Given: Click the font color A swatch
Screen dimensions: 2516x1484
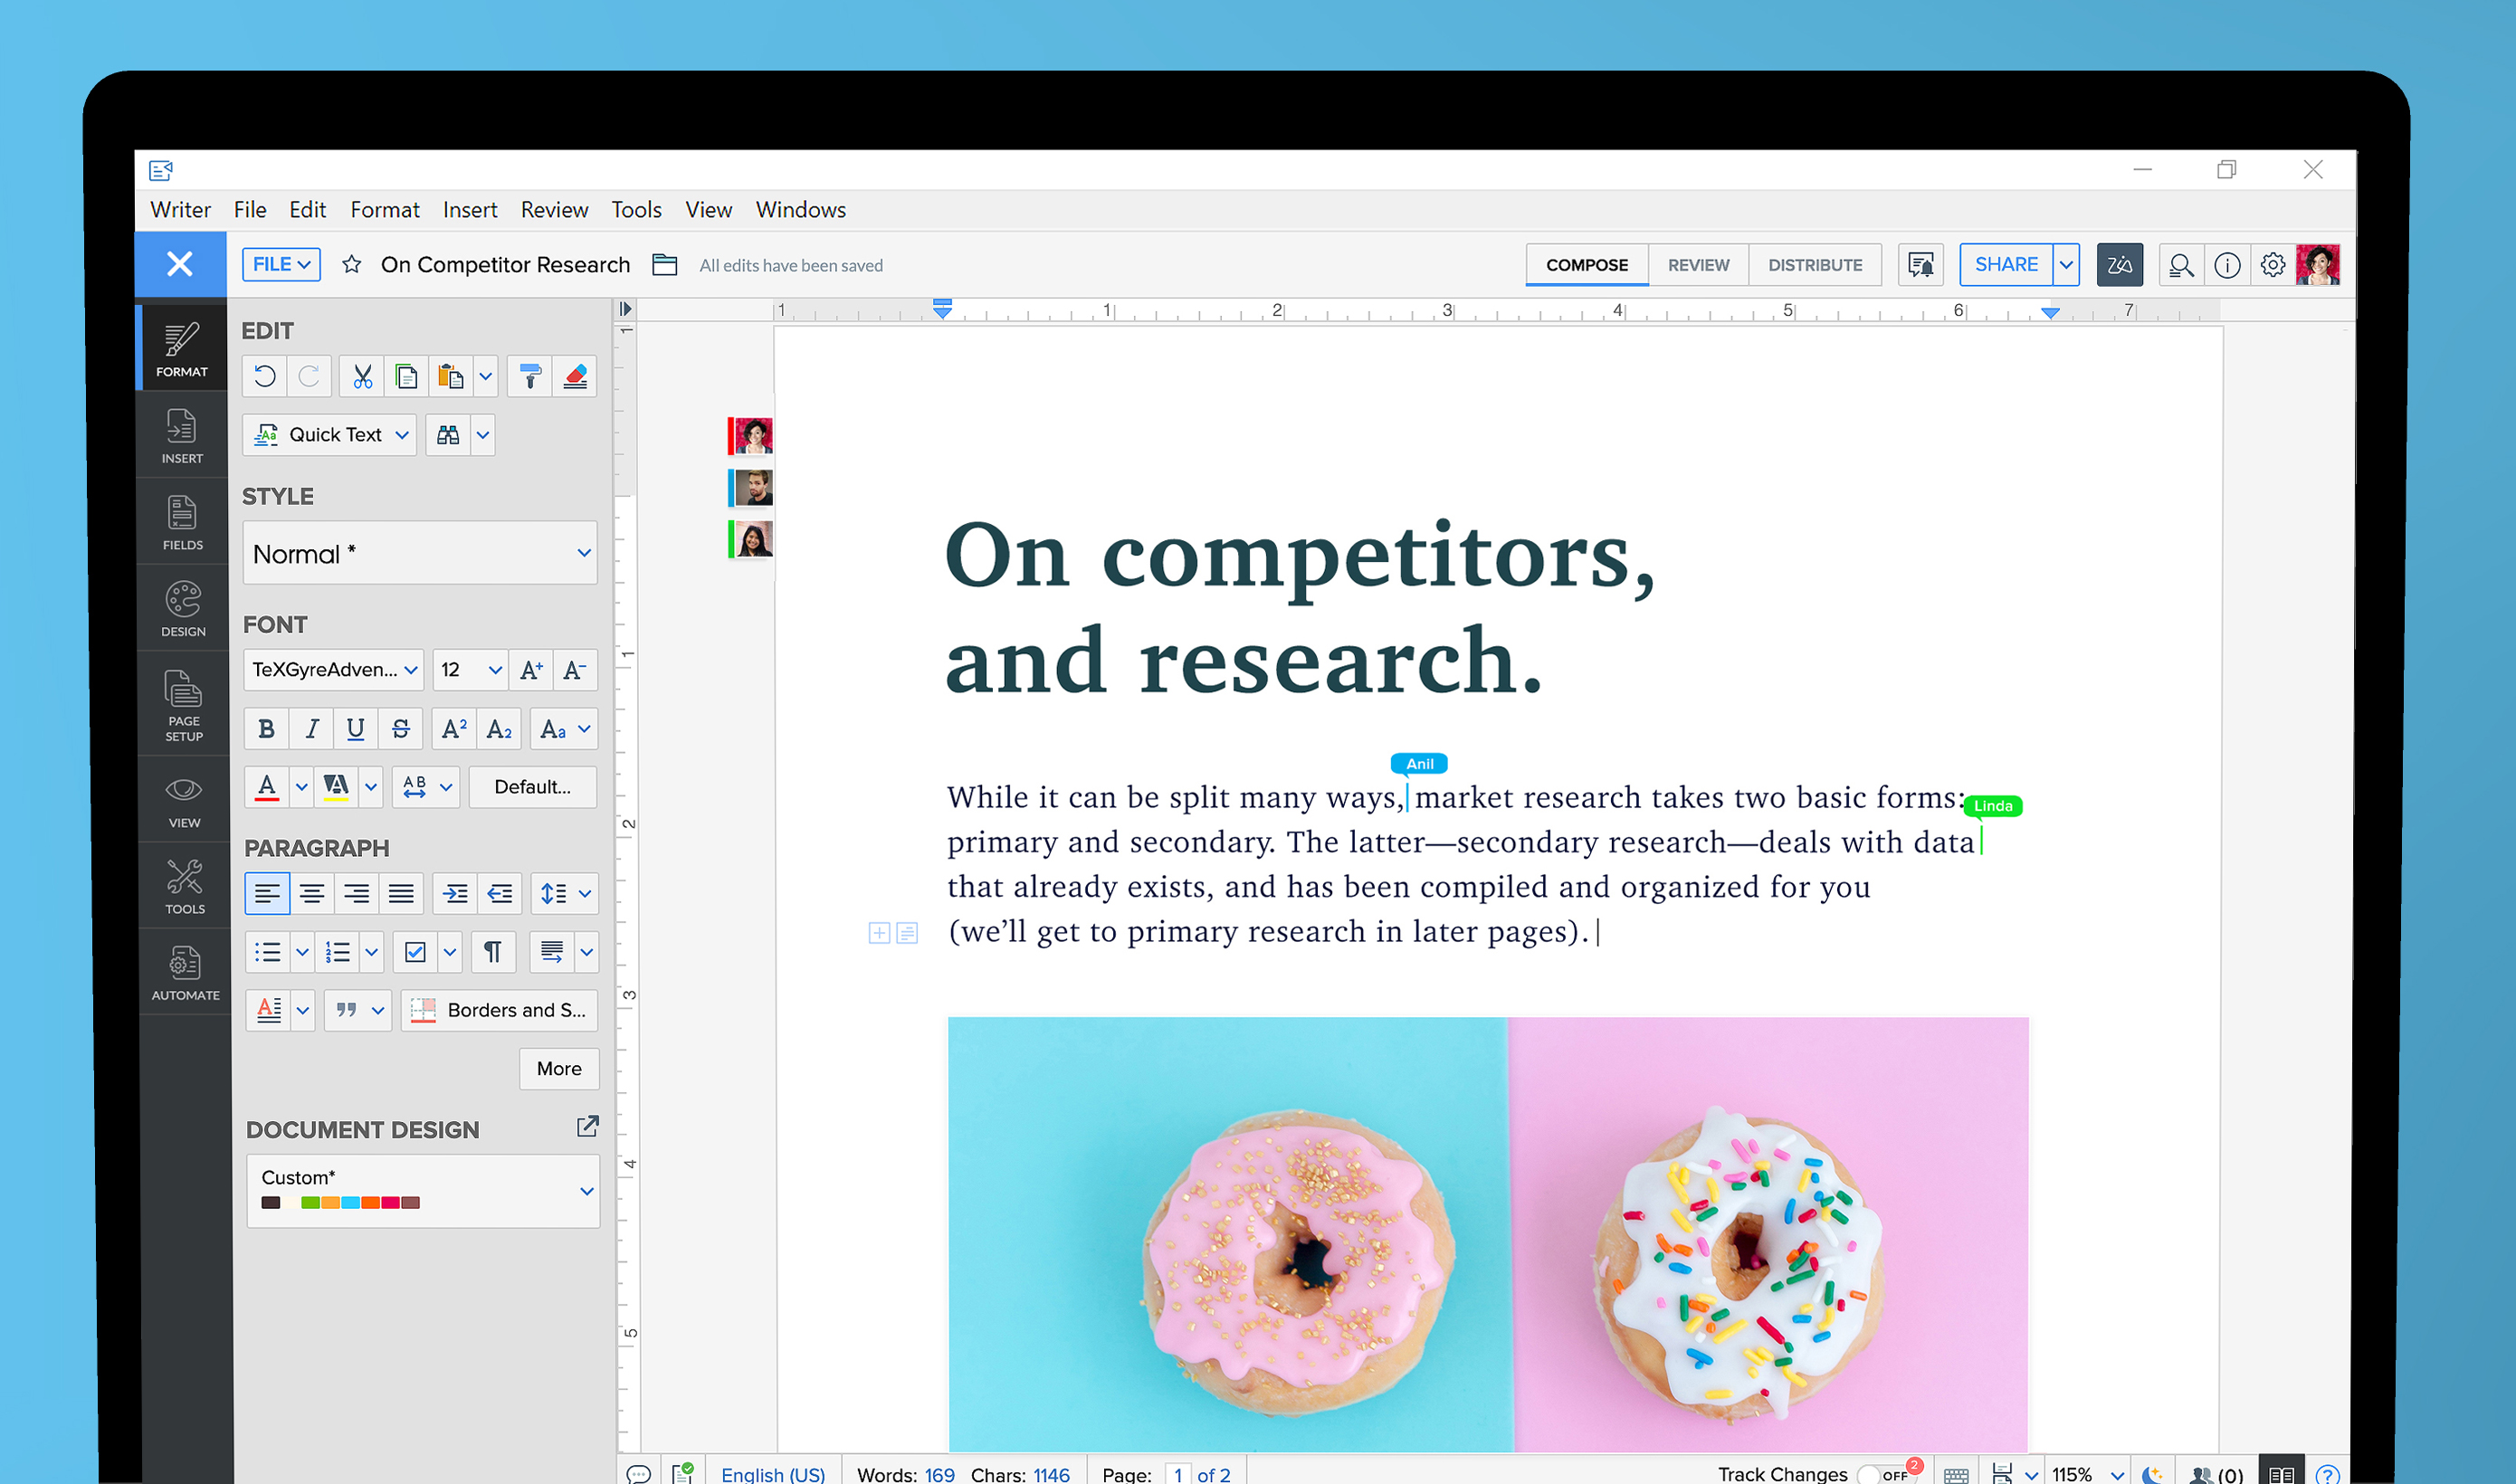Looking at the screenshot, I should click(x=267, y=787).
